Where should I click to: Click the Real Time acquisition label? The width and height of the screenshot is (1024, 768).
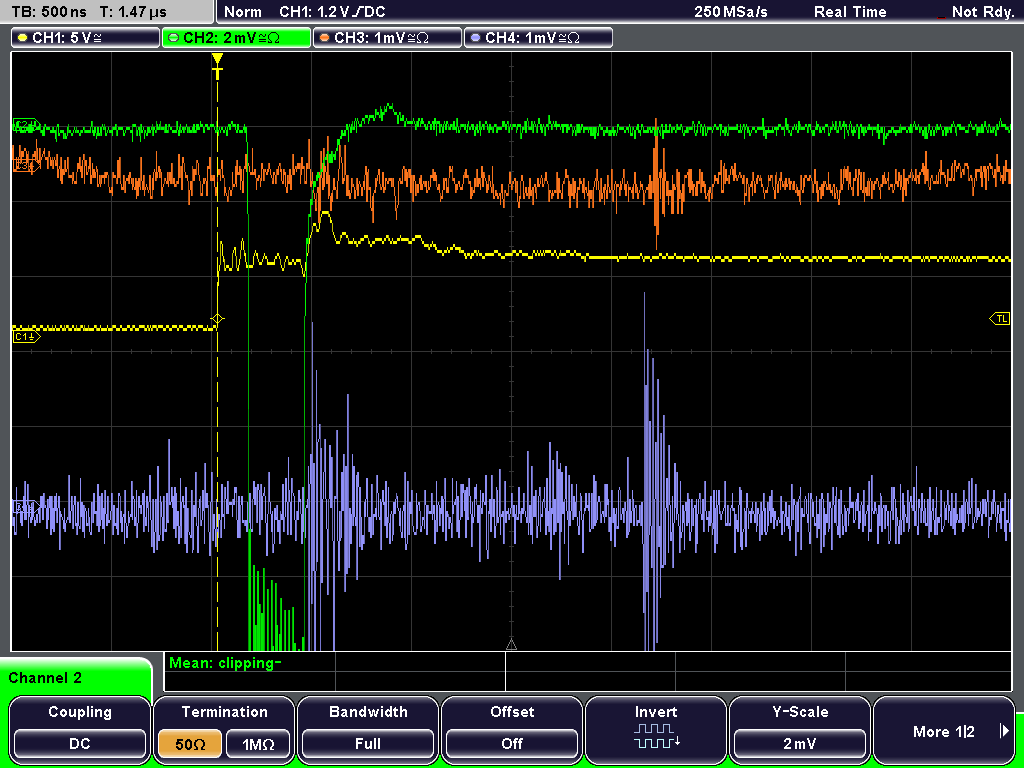[850, 12]
